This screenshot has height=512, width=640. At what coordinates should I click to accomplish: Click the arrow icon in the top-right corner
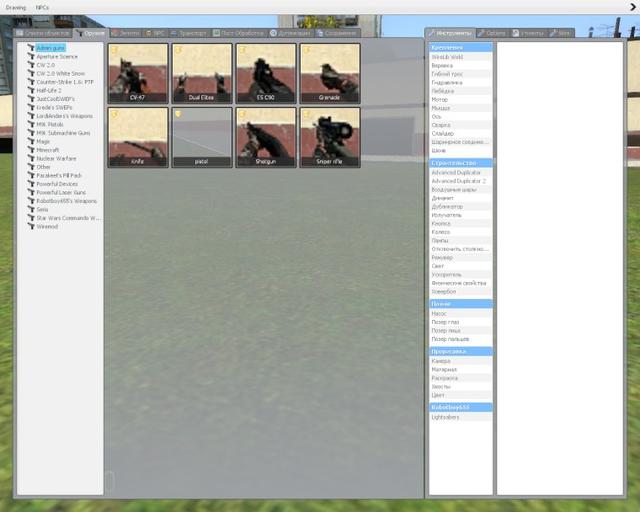(x=633, y=7)
